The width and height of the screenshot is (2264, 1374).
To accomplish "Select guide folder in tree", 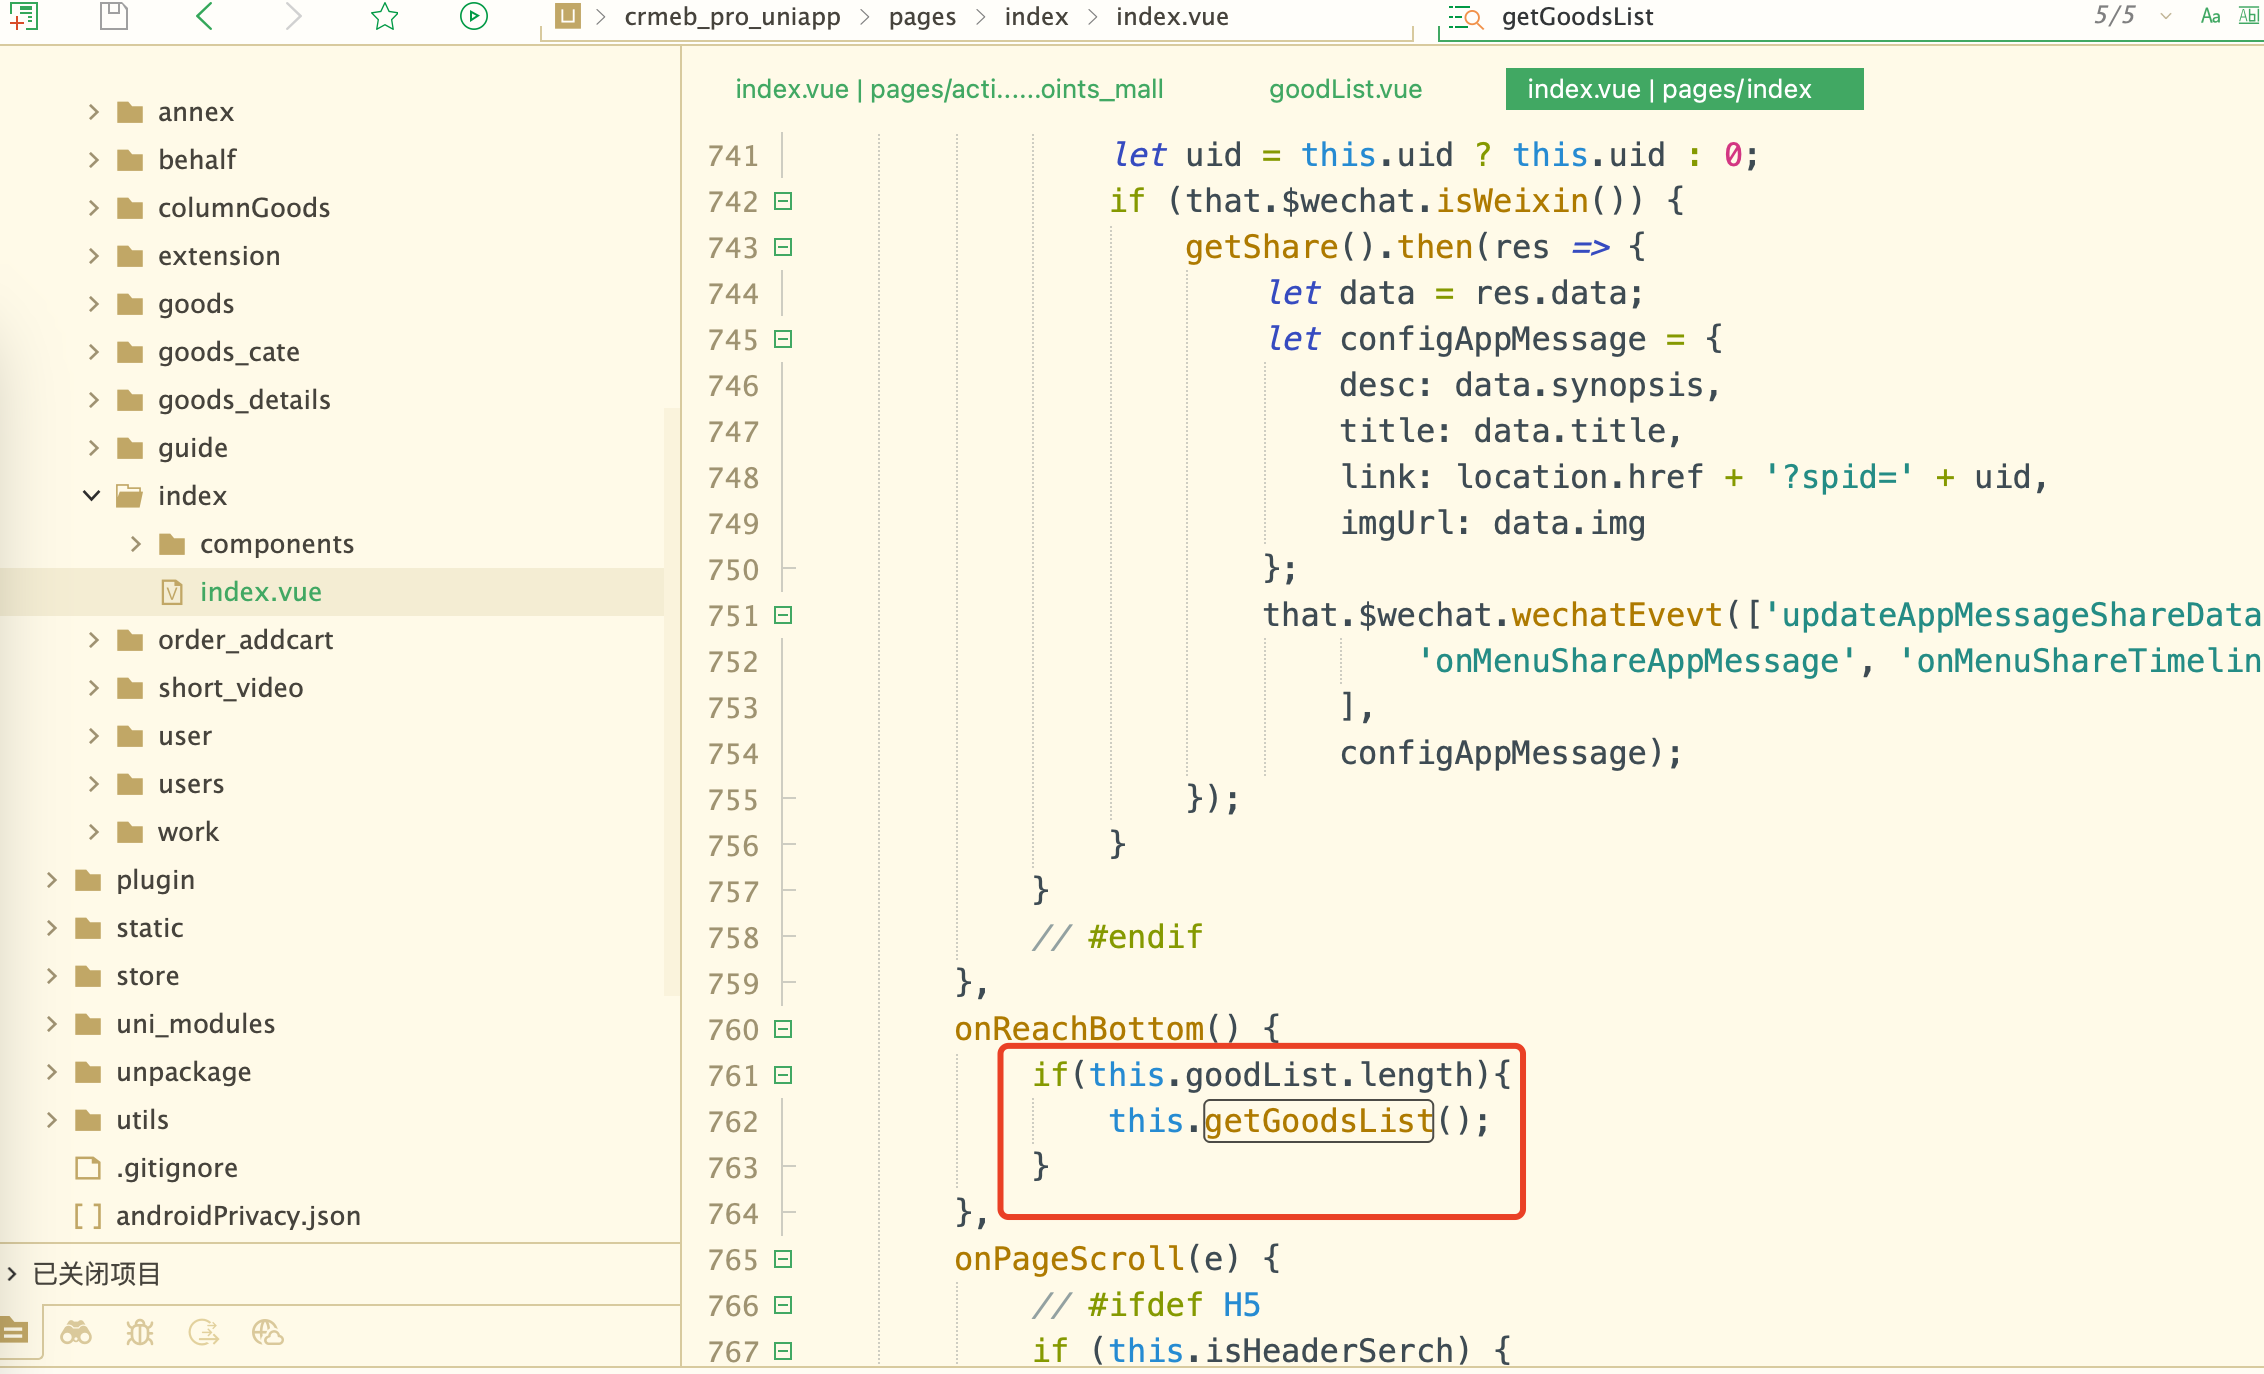I will click(192, 448).
